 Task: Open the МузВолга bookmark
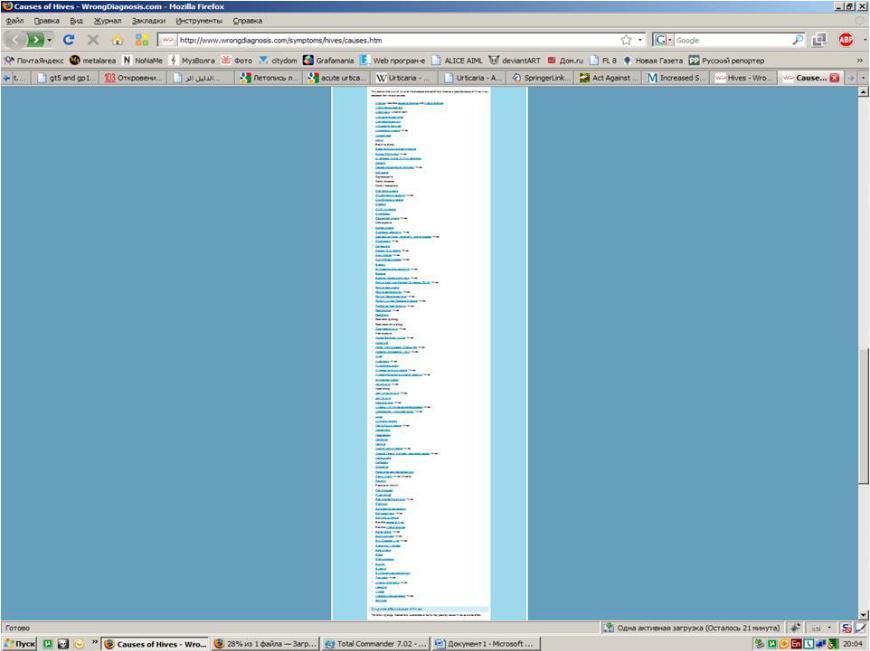click(192, 60)
